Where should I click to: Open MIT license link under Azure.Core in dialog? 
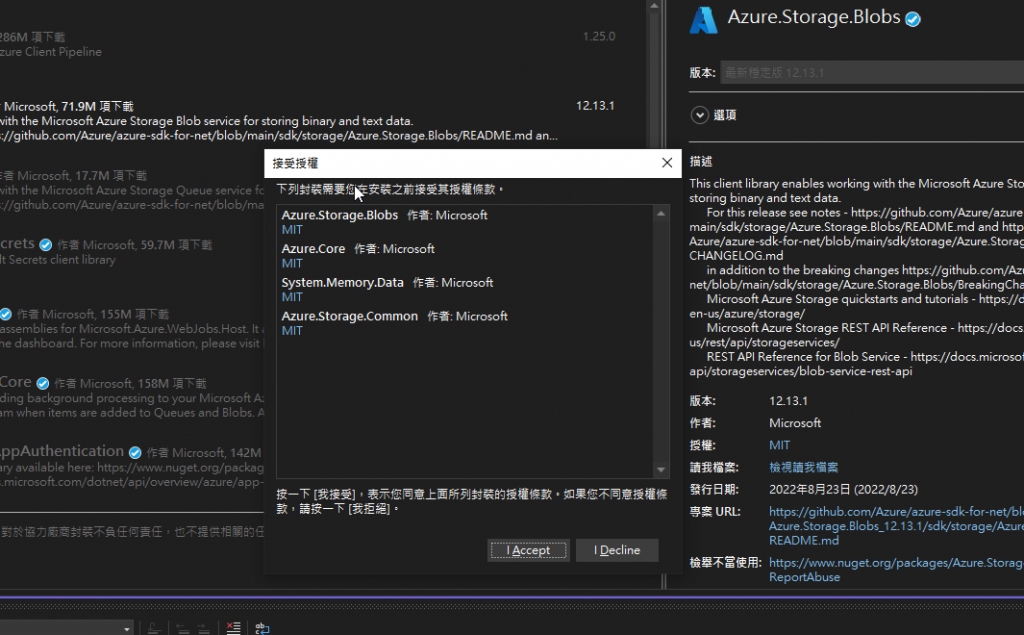(x=292, y=263)
